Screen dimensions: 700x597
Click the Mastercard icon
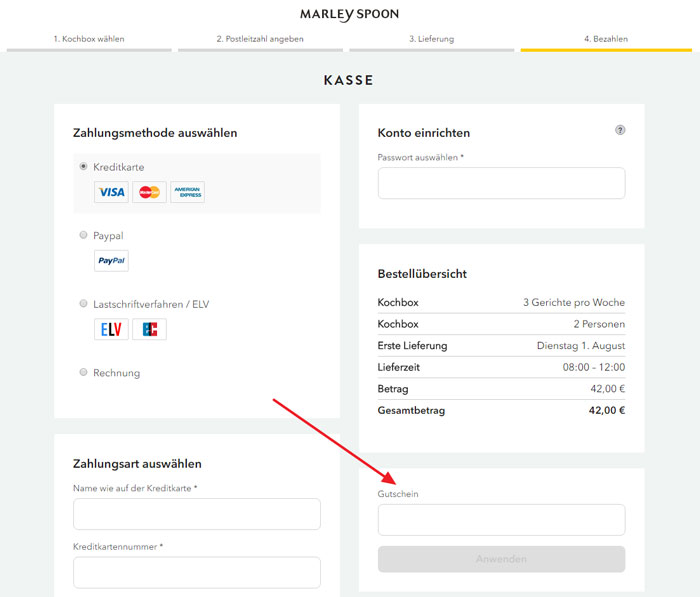[x=150, y=192]
